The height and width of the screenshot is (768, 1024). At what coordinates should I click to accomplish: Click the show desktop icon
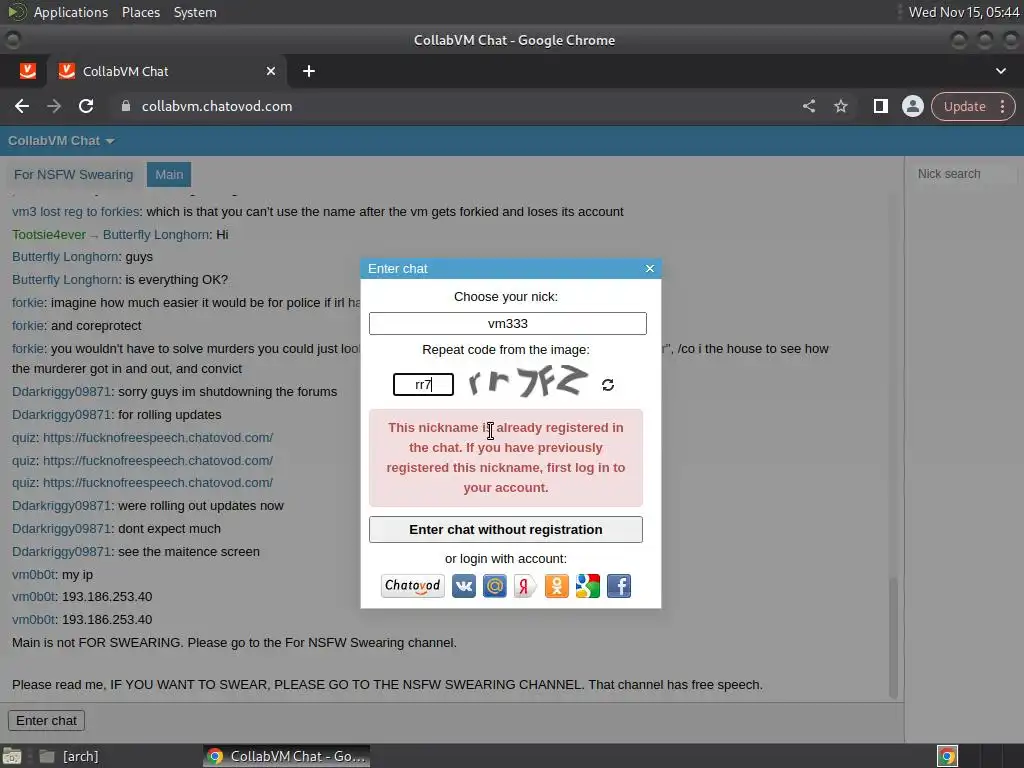[x=12, y=756]
